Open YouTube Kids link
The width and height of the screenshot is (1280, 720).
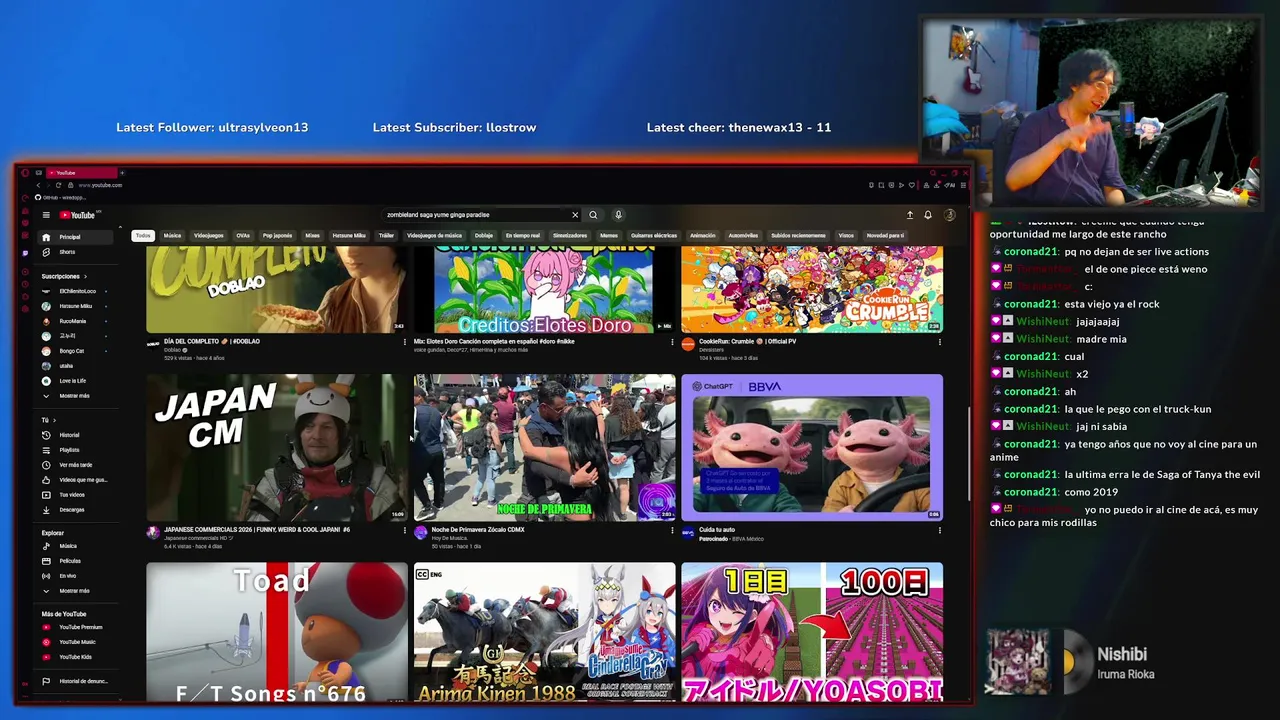coord(76,657)
